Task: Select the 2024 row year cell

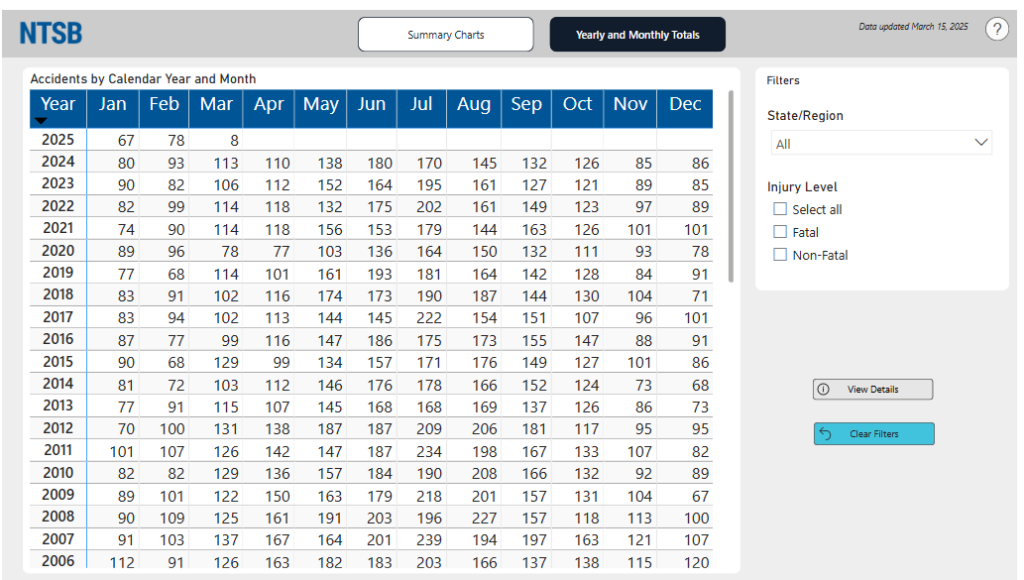Action: coord(58,162)
